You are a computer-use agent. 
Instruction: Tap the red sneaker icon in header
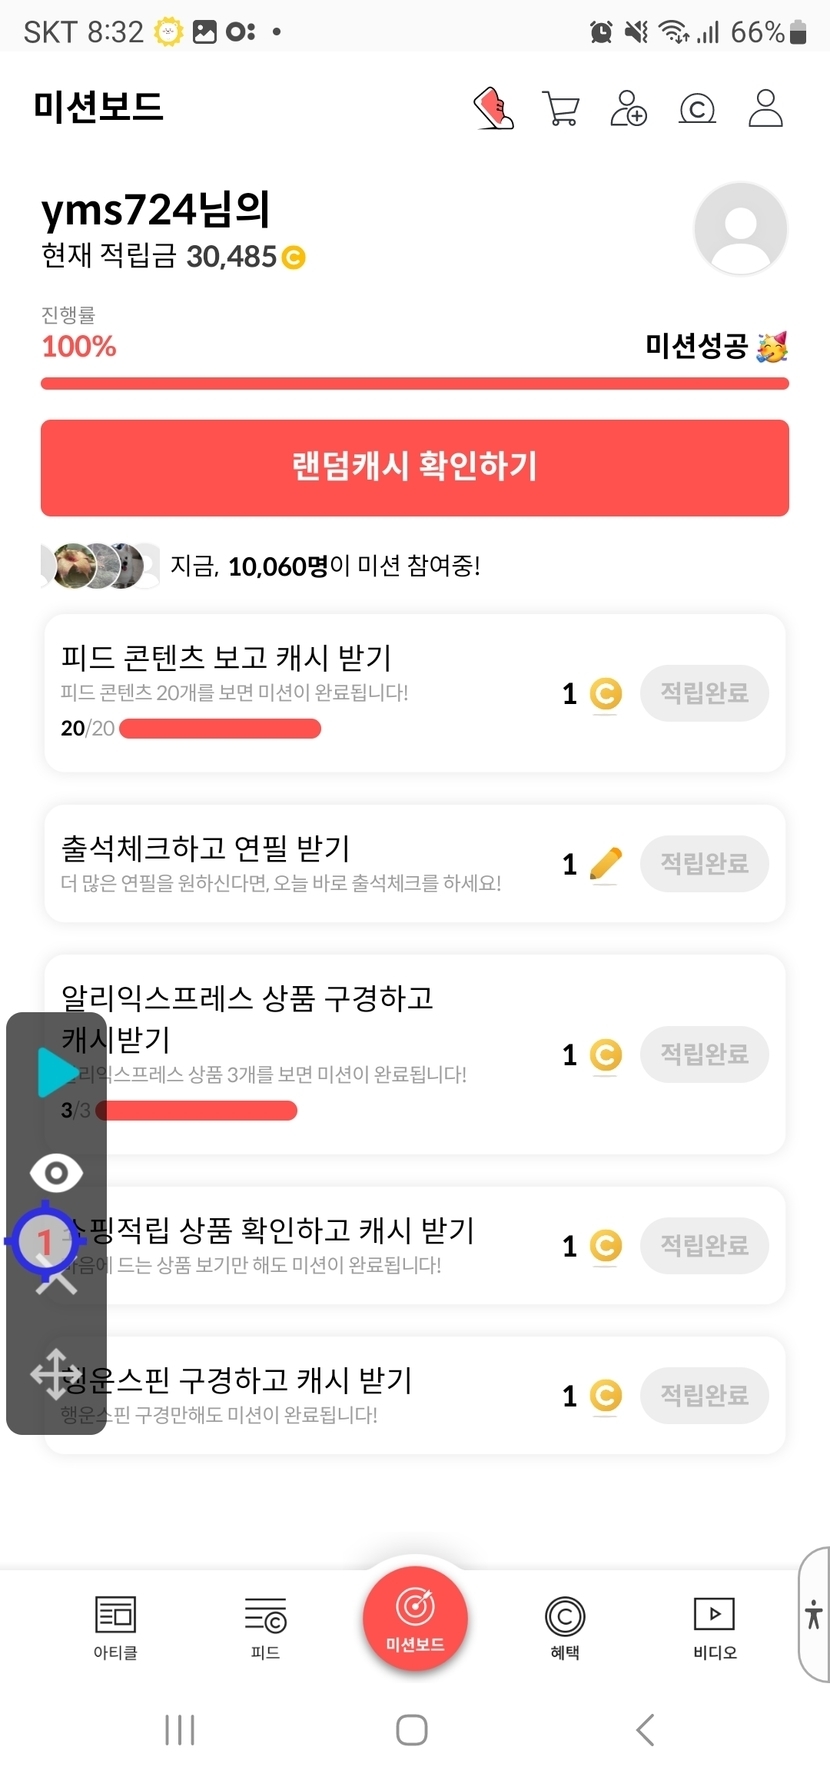click(493, 108)
